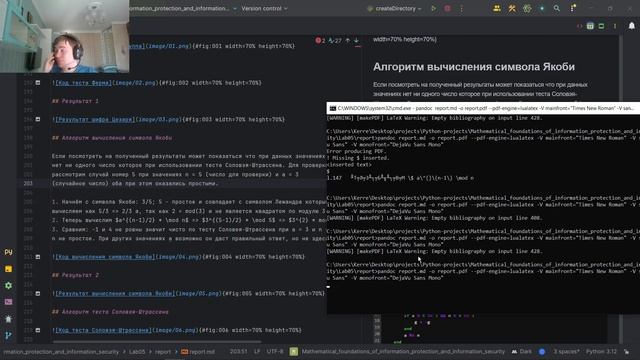Click the "## Алгоритм теста Соловея-Штрассена" line
The image size is (640, 360).
point(110,312)
